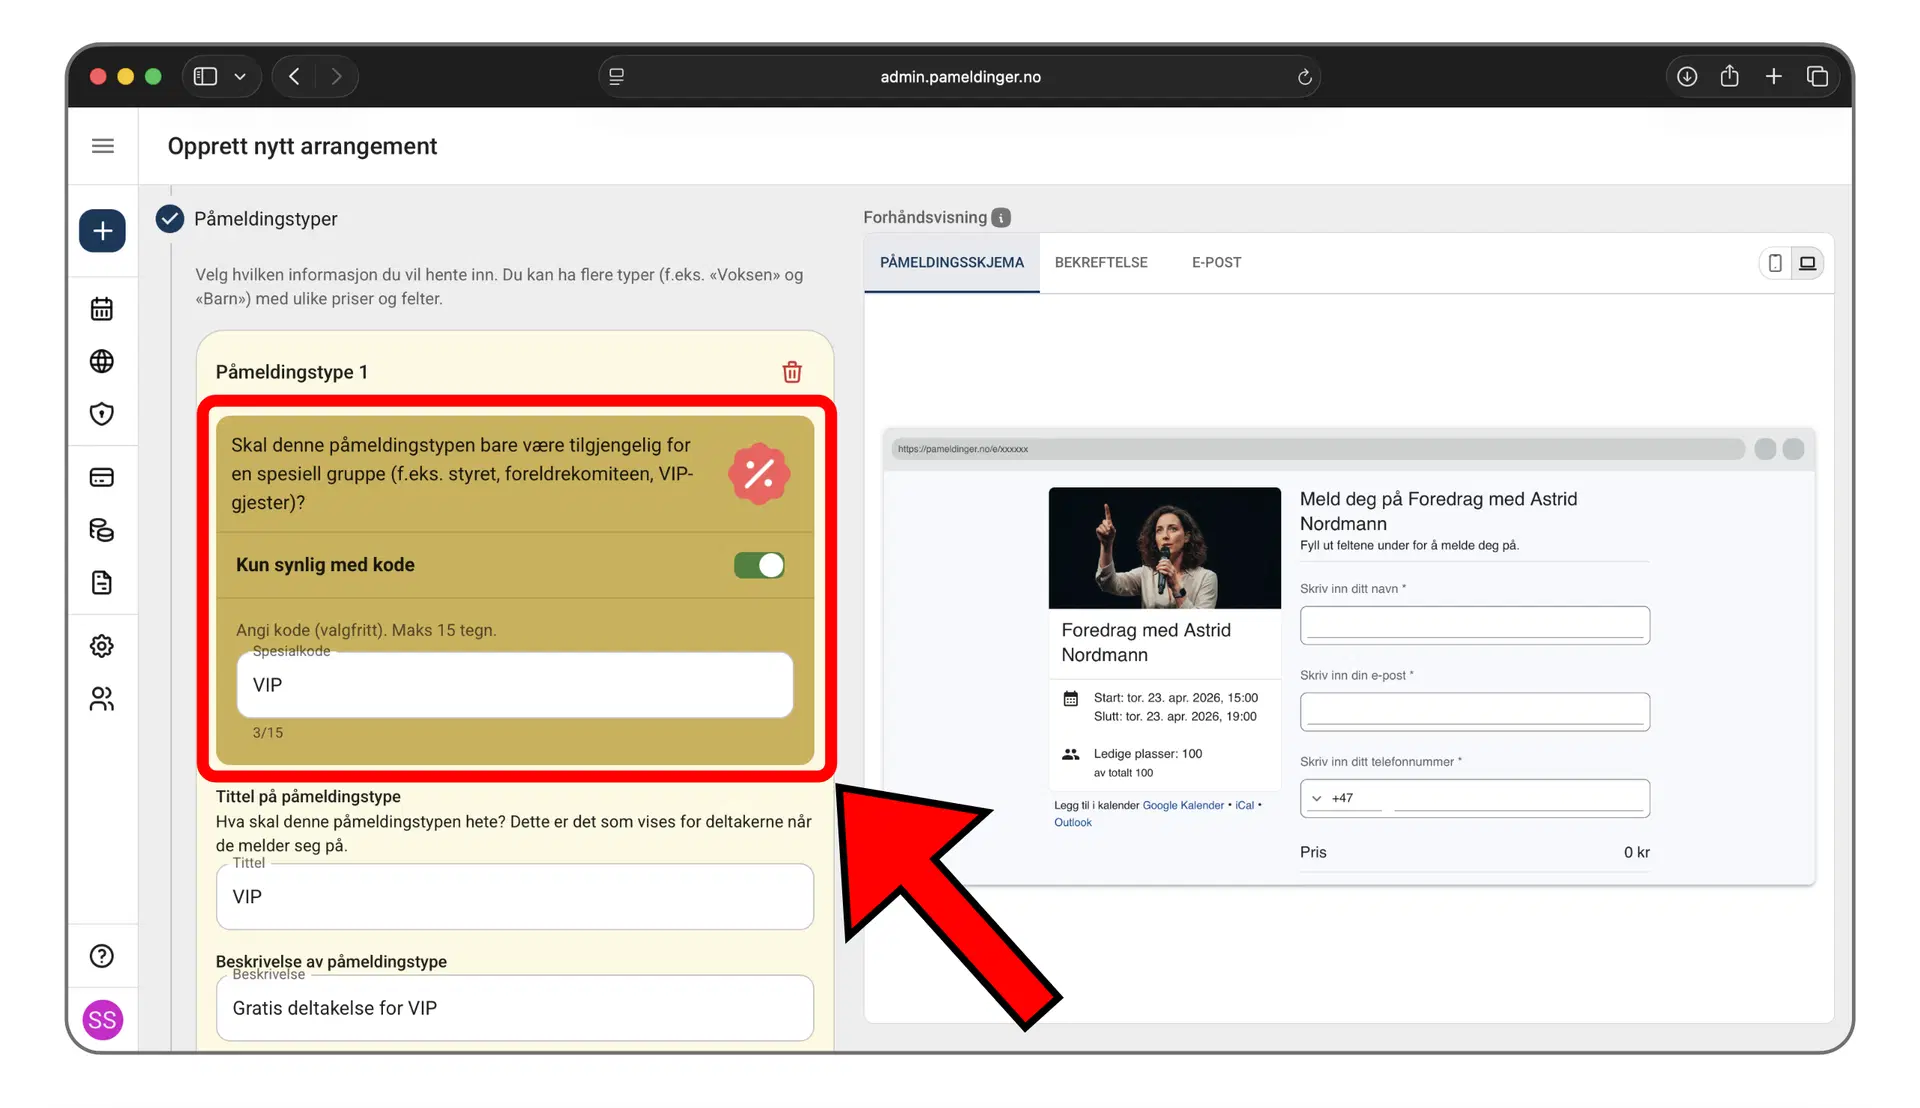Screen dimensions: 1920x1108
Task: Switch to the E-POST tab
Action: (x=1216, y=263)
